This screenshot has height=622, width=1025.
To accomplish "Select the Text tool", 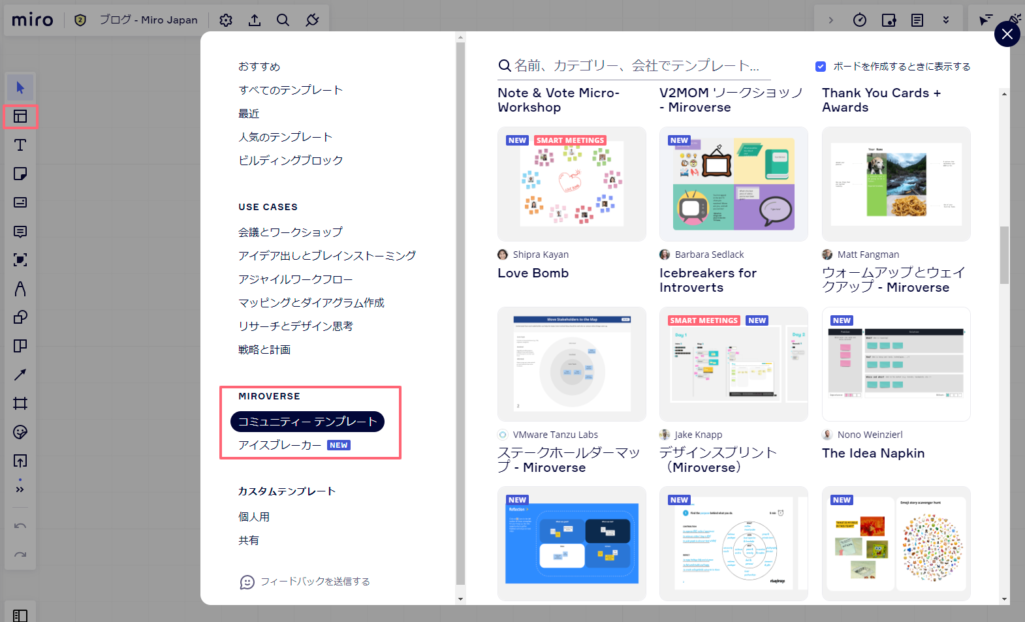I will (x=20, y=145).
